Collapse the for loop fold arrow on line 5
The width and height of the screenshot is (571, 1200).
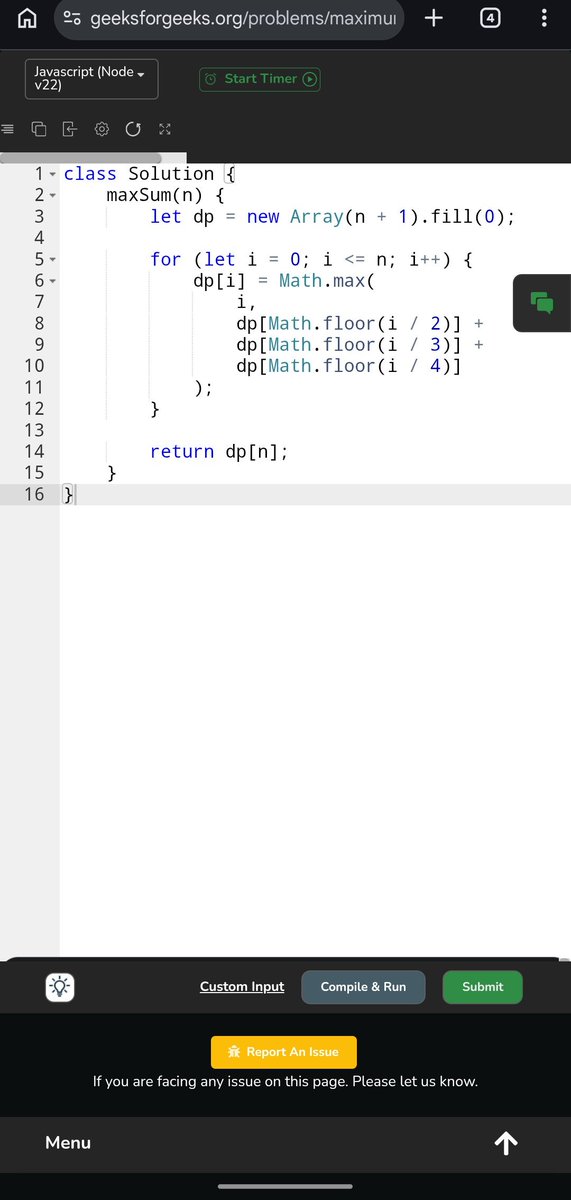tap(52, 260)
